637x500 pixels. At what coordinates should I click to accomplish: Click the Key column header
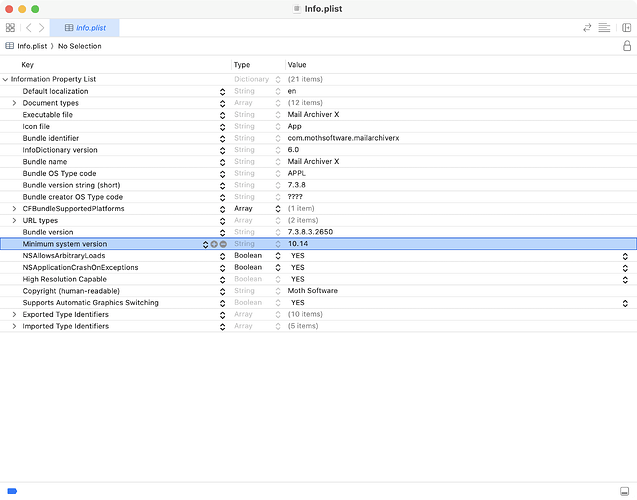[x=28, y=65]
